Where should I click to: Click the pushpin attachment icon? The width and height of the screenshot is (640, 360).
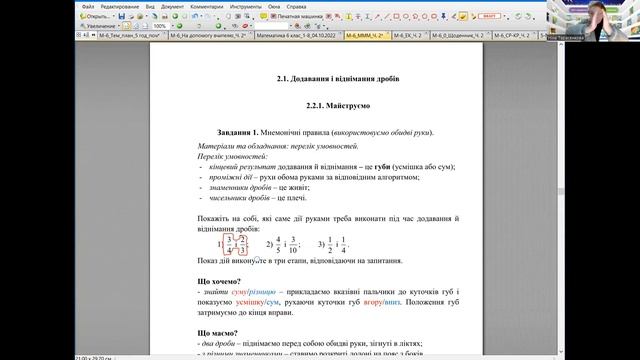click(444, 16)
